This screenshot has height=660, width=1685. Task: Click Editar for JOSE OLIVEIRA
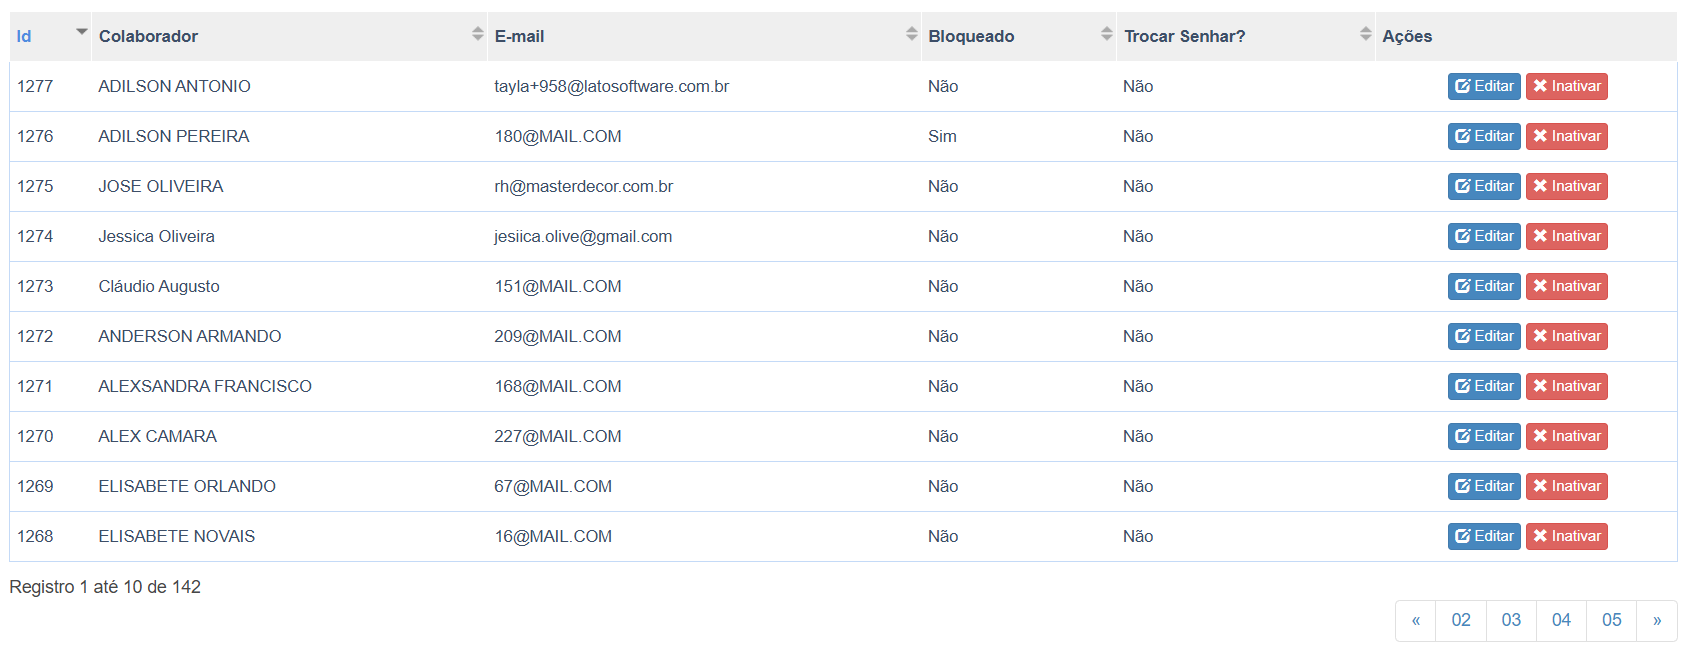tap(1484, 186)
